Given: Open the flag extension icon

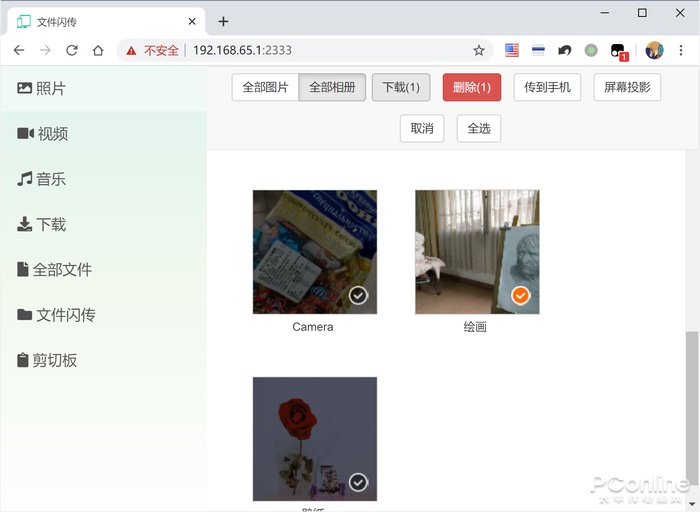Looking at the screenshot, I should tap(512, 50).
